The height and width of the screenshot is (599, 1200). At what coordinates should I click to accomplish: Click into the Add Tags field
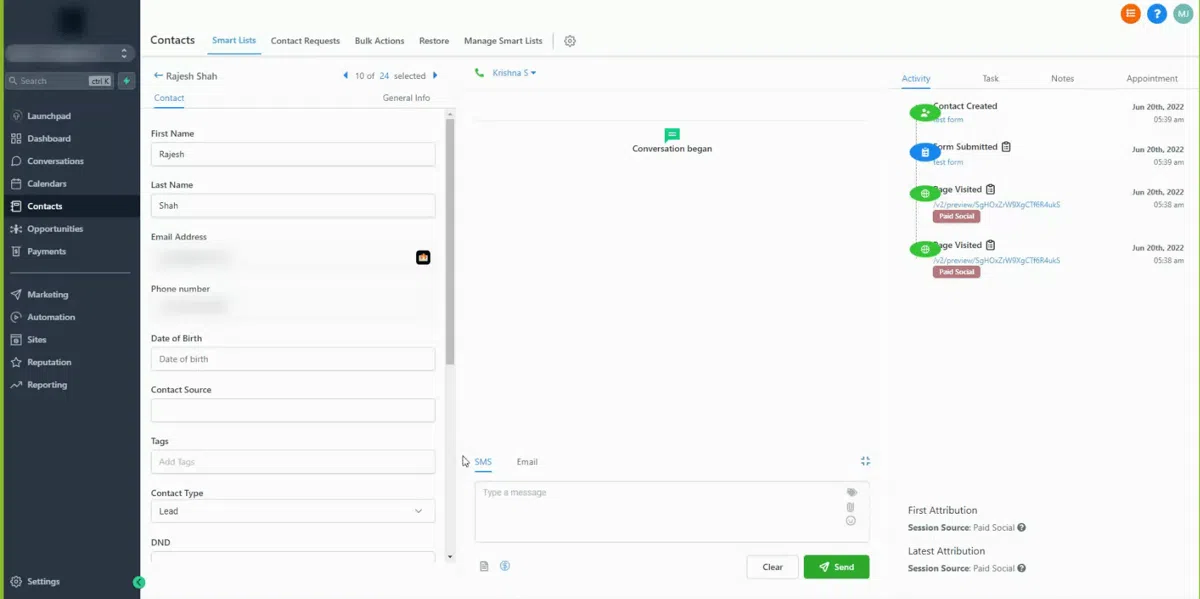point(293,462)
